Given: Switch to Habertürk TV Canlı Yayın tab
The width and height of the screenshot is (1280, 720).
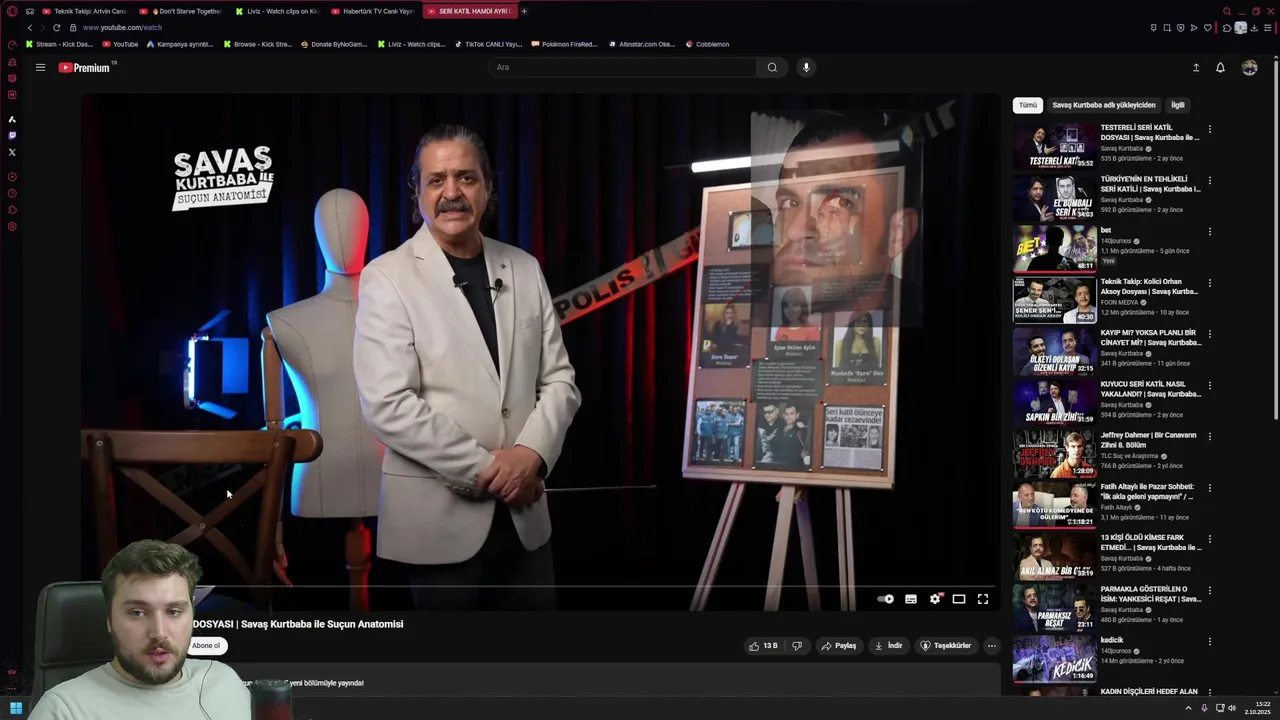Looking at the screenshot, I should point(373,11).
